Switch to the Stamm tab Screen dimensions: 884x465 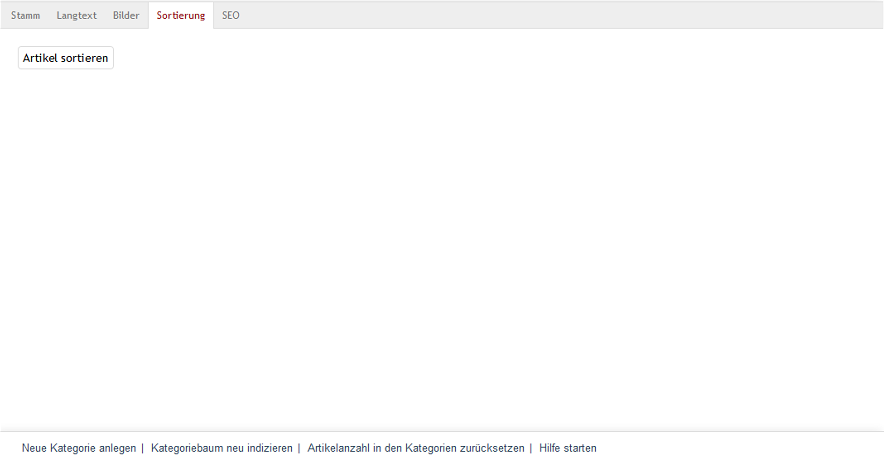[x=25, y=16]
